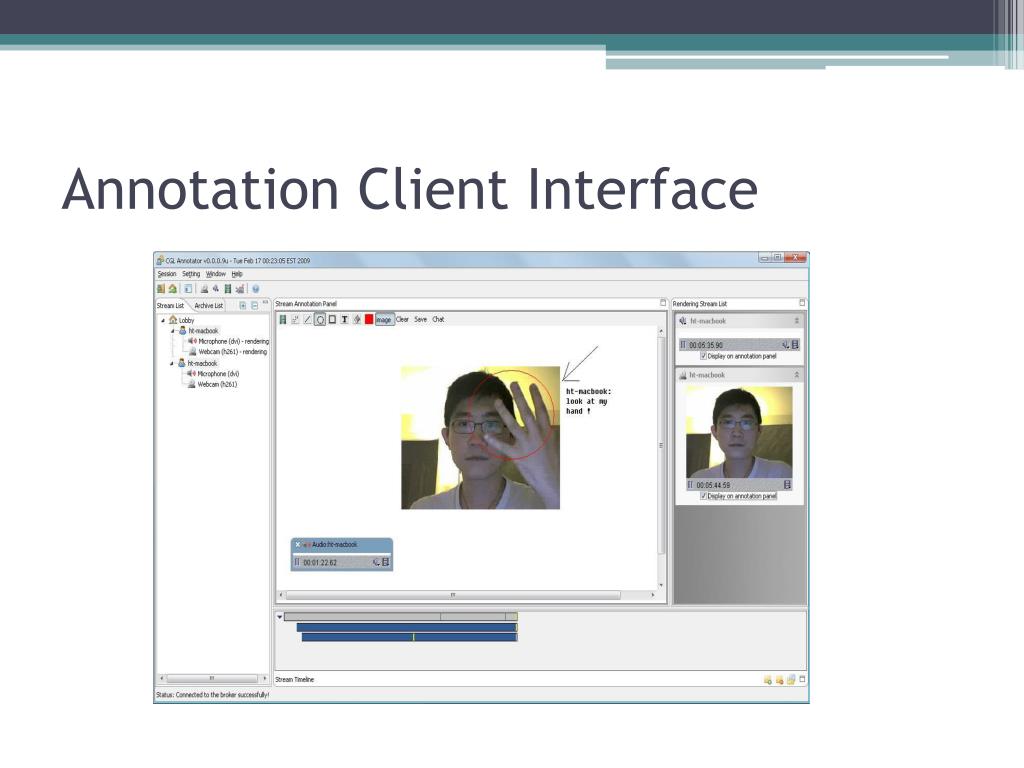Click the horizontal scrollbar of the annotation canvas
This screenshot has height=768, width=1024.
pos(453,595)
